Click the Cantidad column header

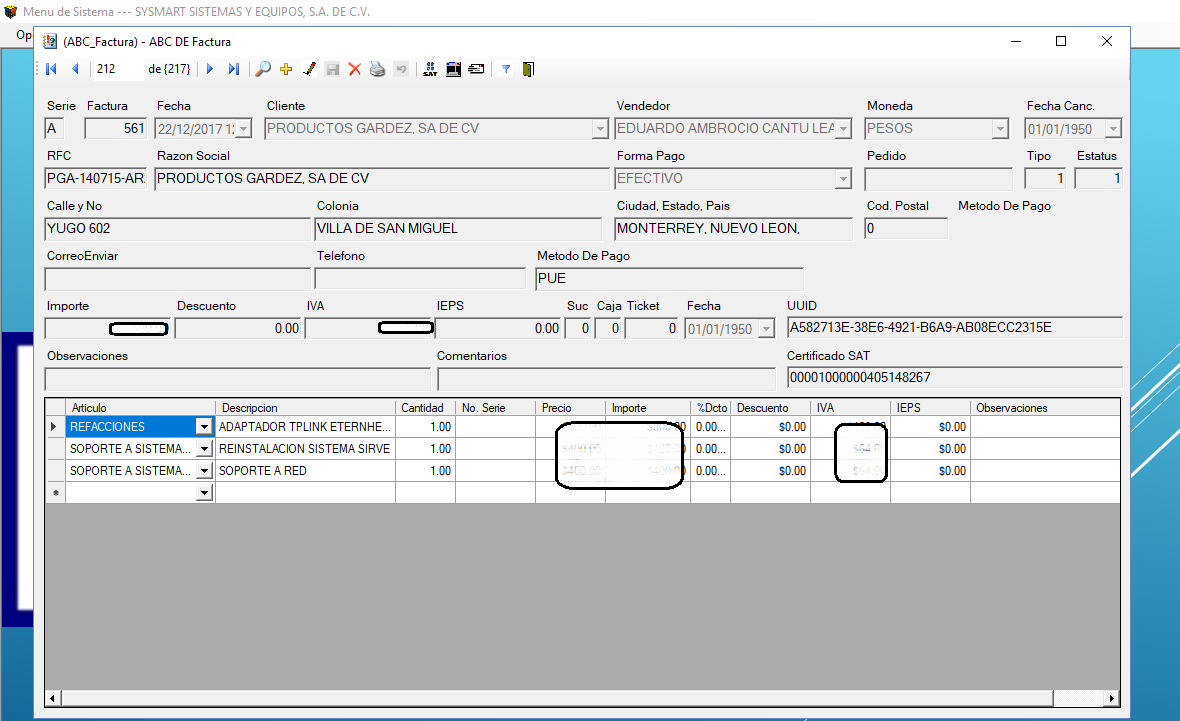click(425, 408)
